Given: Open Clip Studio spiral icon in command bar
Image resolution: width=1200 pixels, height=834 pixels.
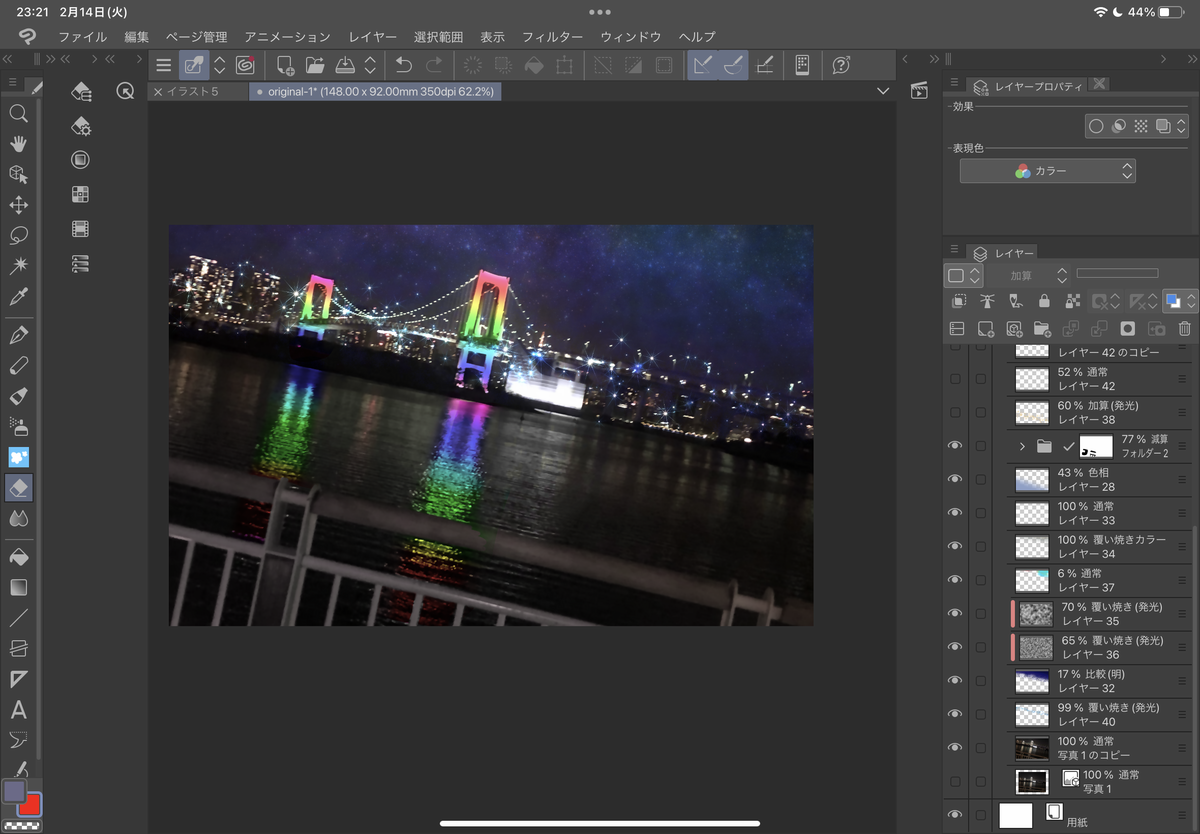Looking at the screenshot, I should [245, 65].
